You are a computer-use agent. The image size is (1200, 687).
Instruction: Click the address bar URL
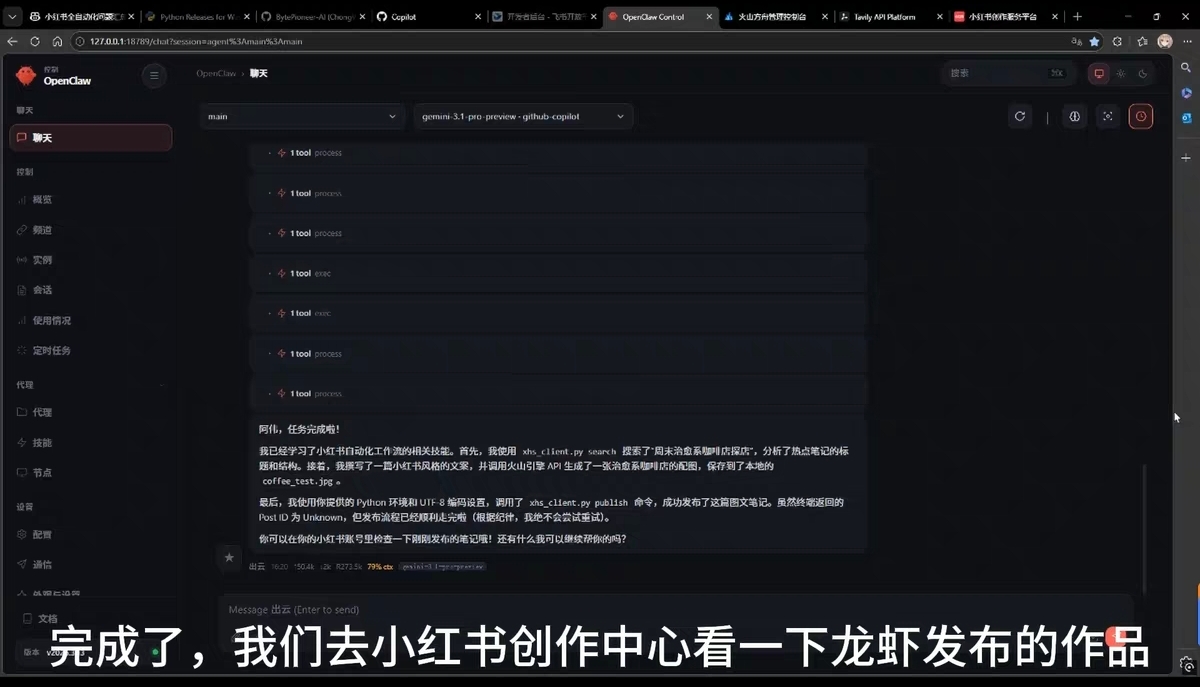(196, 42)
